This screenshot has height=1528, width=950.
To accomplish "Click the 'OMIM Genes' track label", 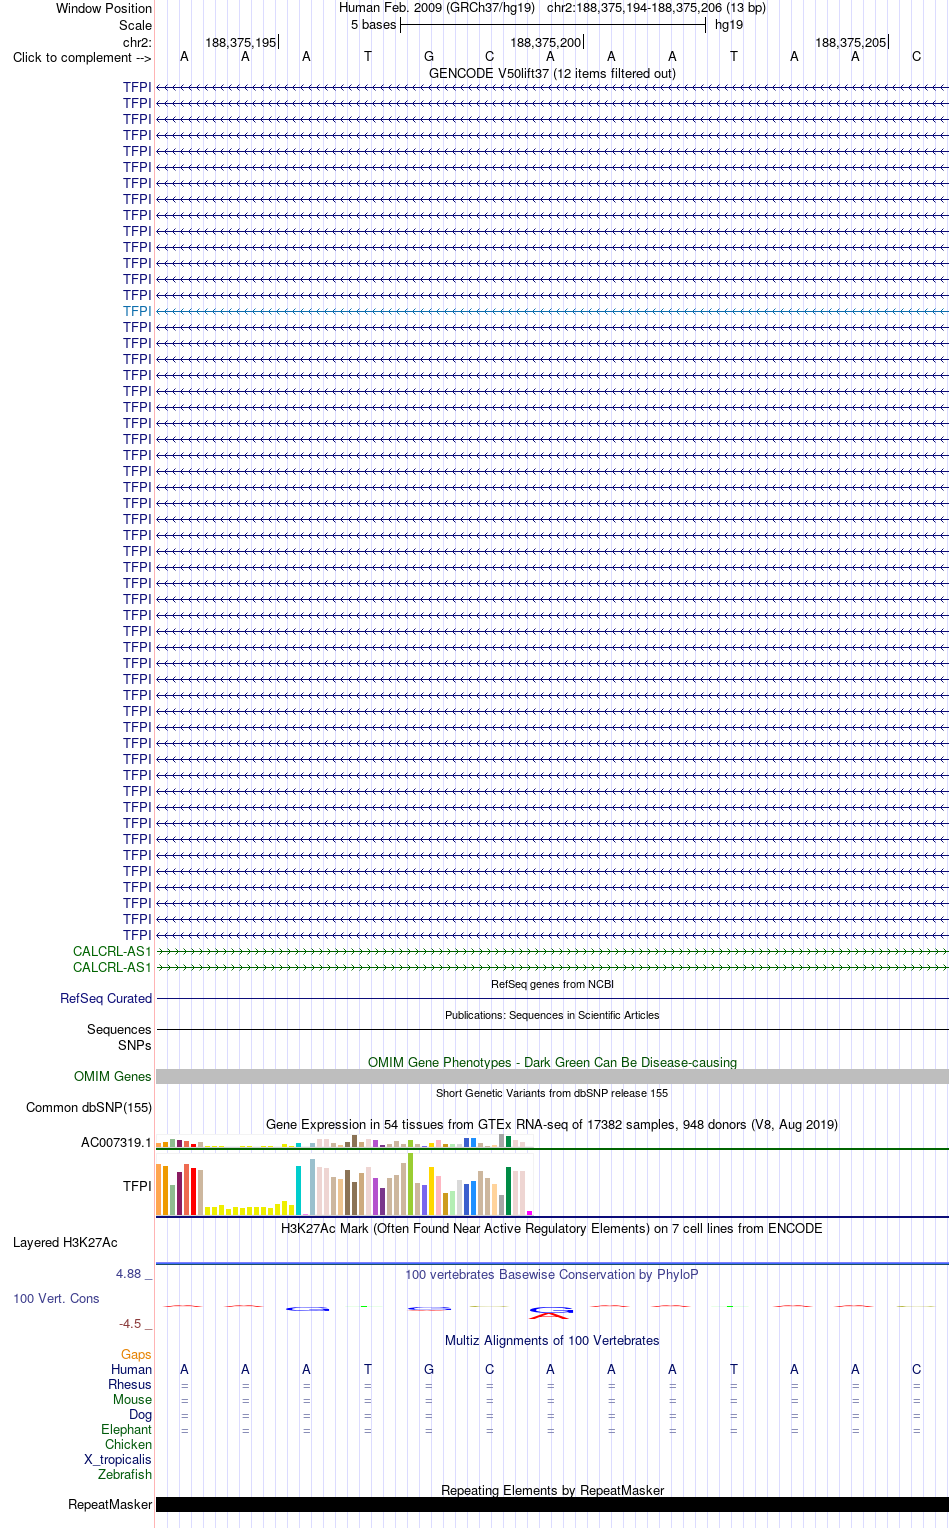I will tap(113, 1076).
